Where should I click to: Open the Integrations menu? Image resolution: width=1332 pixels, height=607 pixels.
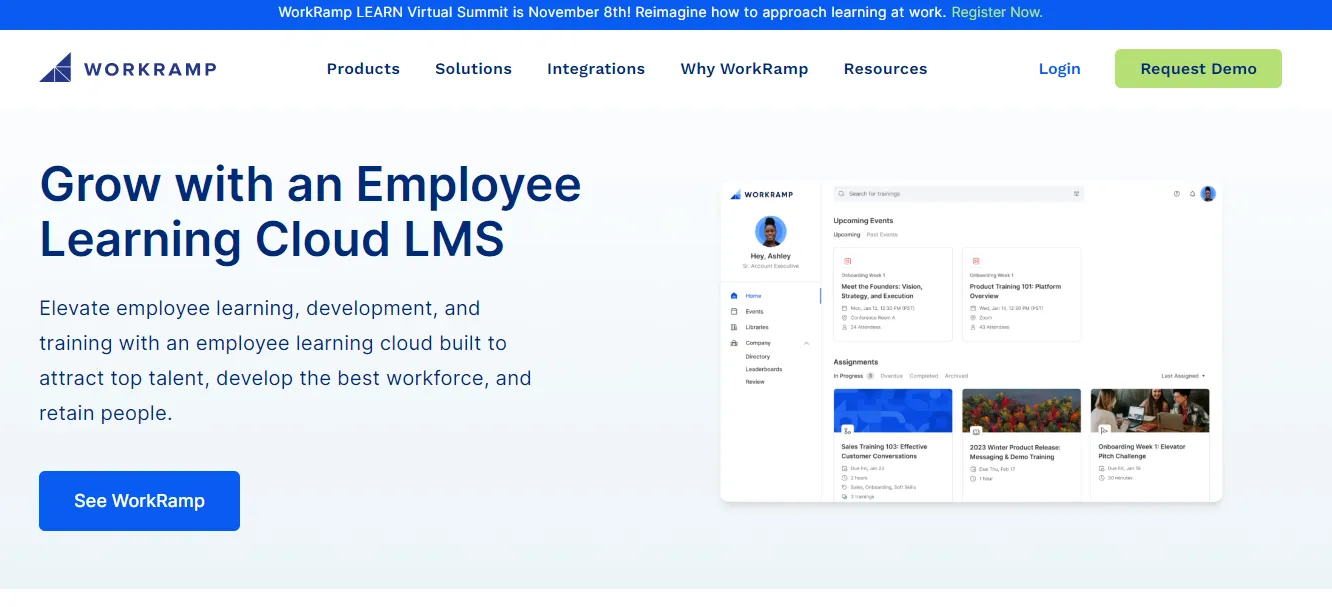596,69
